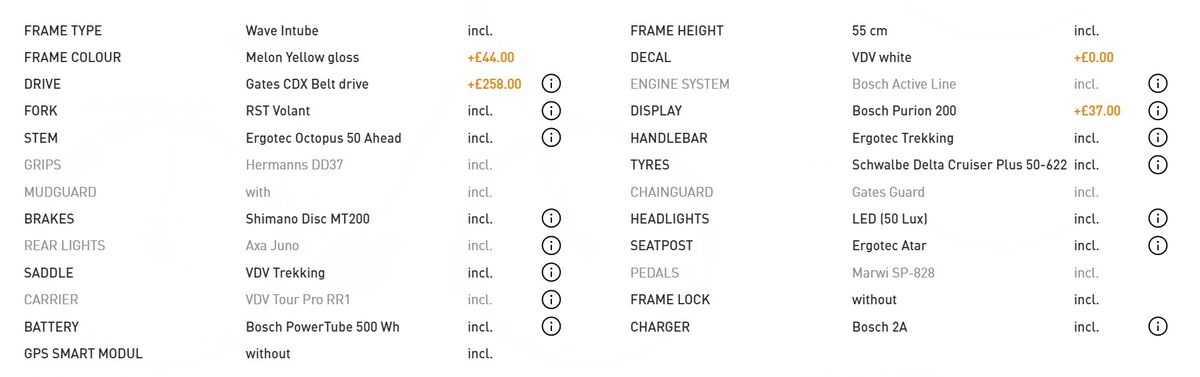Open info for Bosch PowerTube 500 Wh battery
The width and height of the screenshot is (1200, 377).
(551, 327)
